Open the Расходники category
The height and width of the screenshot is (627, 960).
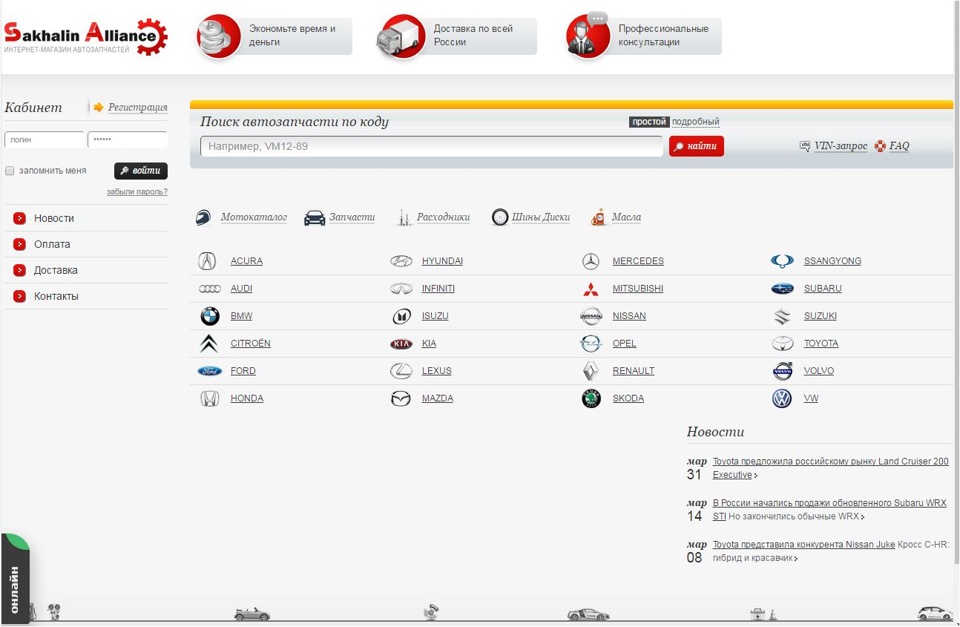click(x=443, y=217)
